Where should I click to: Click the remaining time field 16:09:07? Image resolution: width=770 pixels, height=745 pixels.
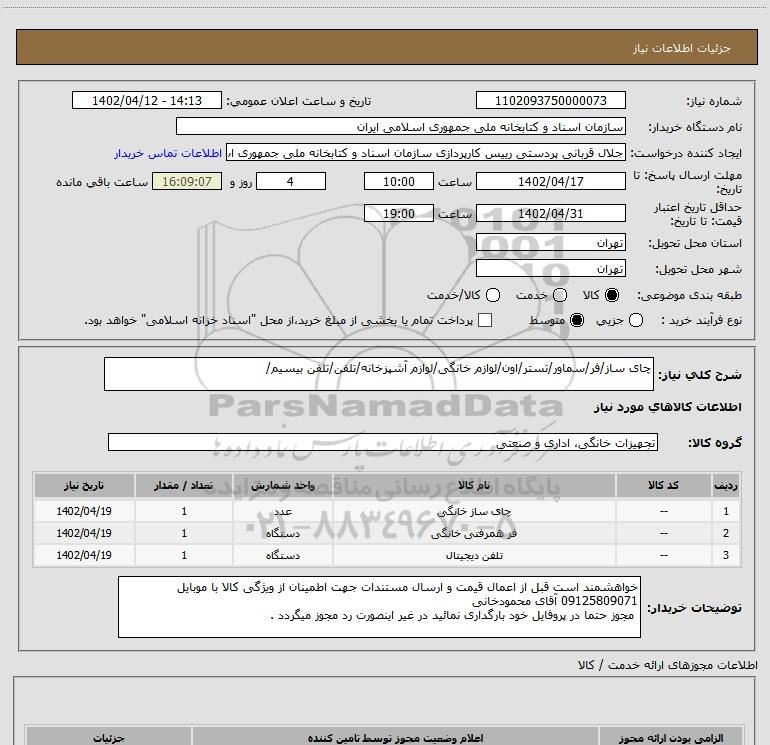click(x=187, y=182)
